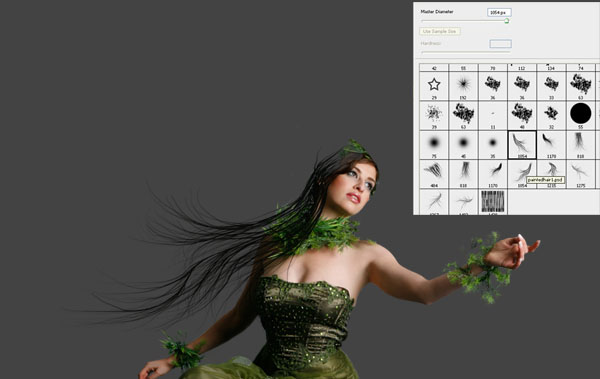
Task: Choose the soft round brush 45
Action: pos(463,145)
